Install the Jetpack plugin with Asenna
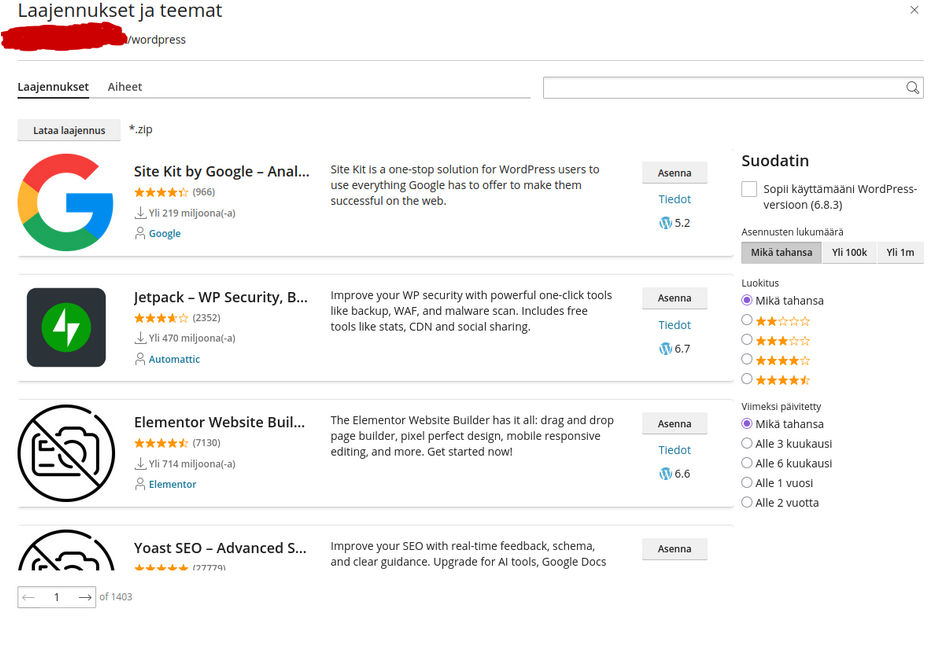Screen dimensions: 943x647 pos(674,298)
